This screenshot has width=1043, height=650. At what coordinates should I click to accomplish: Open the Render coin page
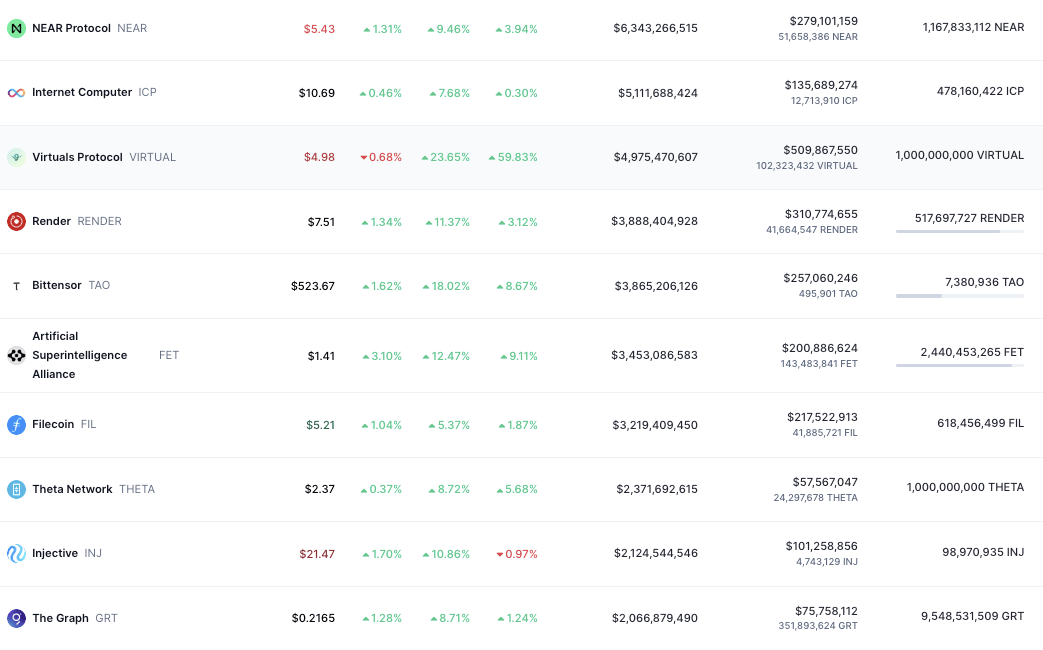click(x=51, y=221)
